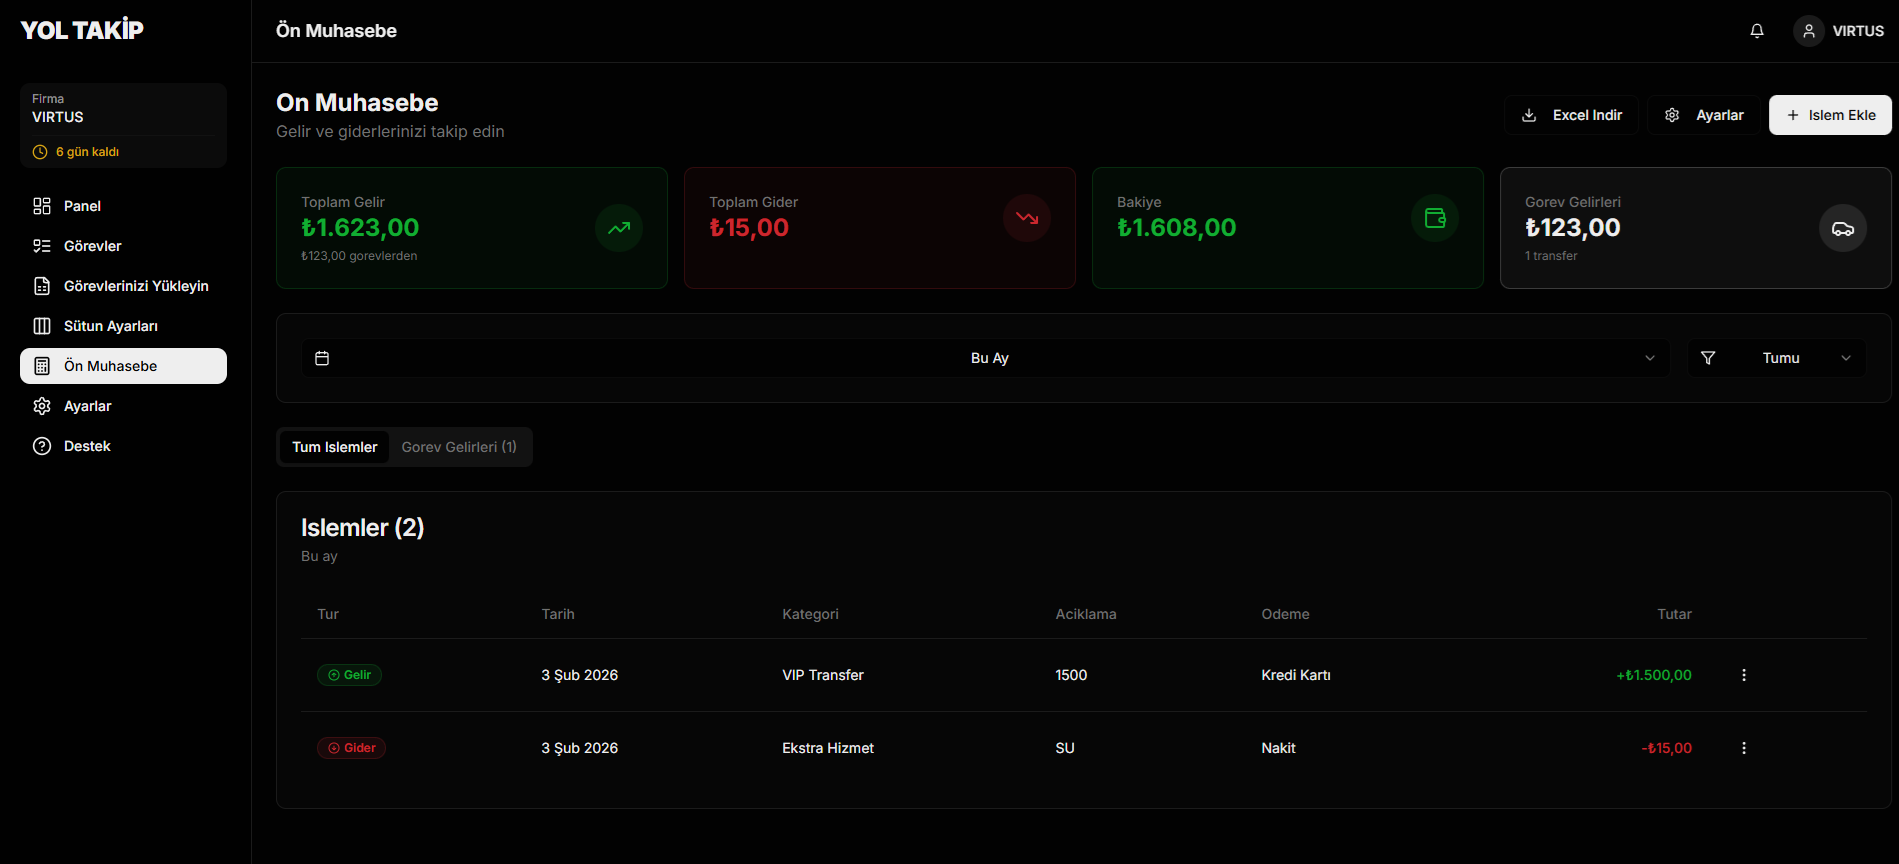Screen dimensions: 1899x864
Task: Click the calendar icon in date filter
Action: point(322,358)
